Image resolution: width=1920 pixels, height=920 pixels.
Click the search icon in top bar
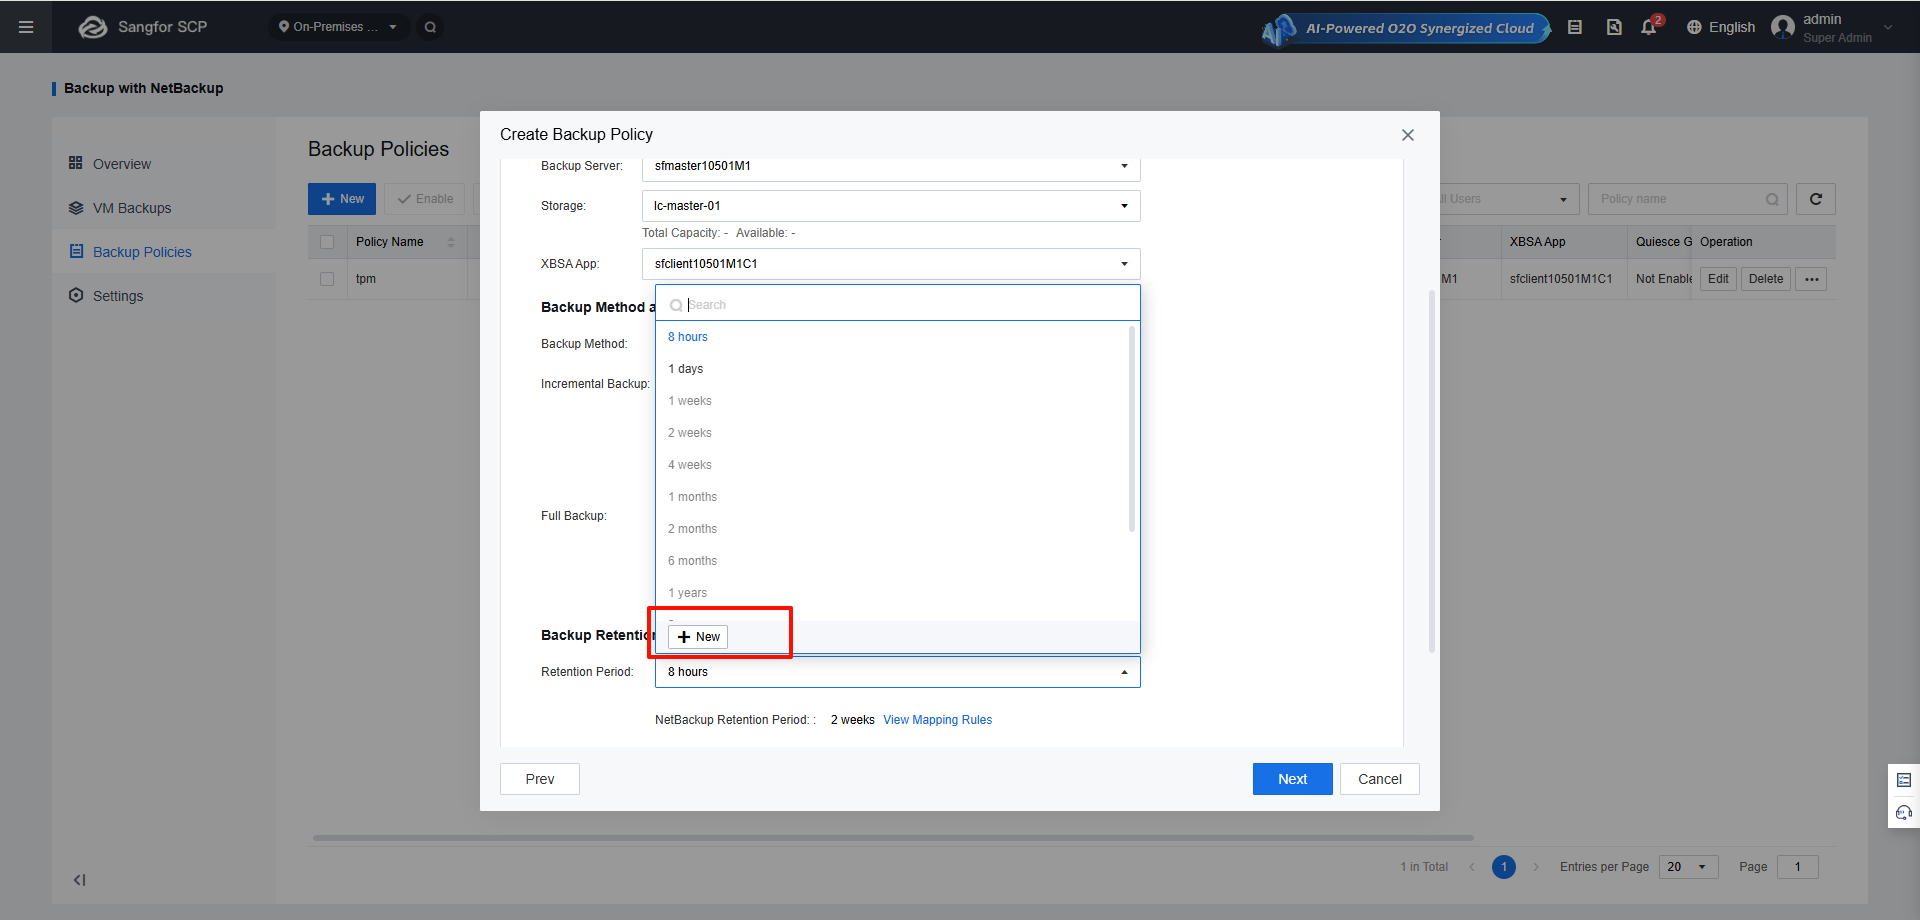[430, 27]
